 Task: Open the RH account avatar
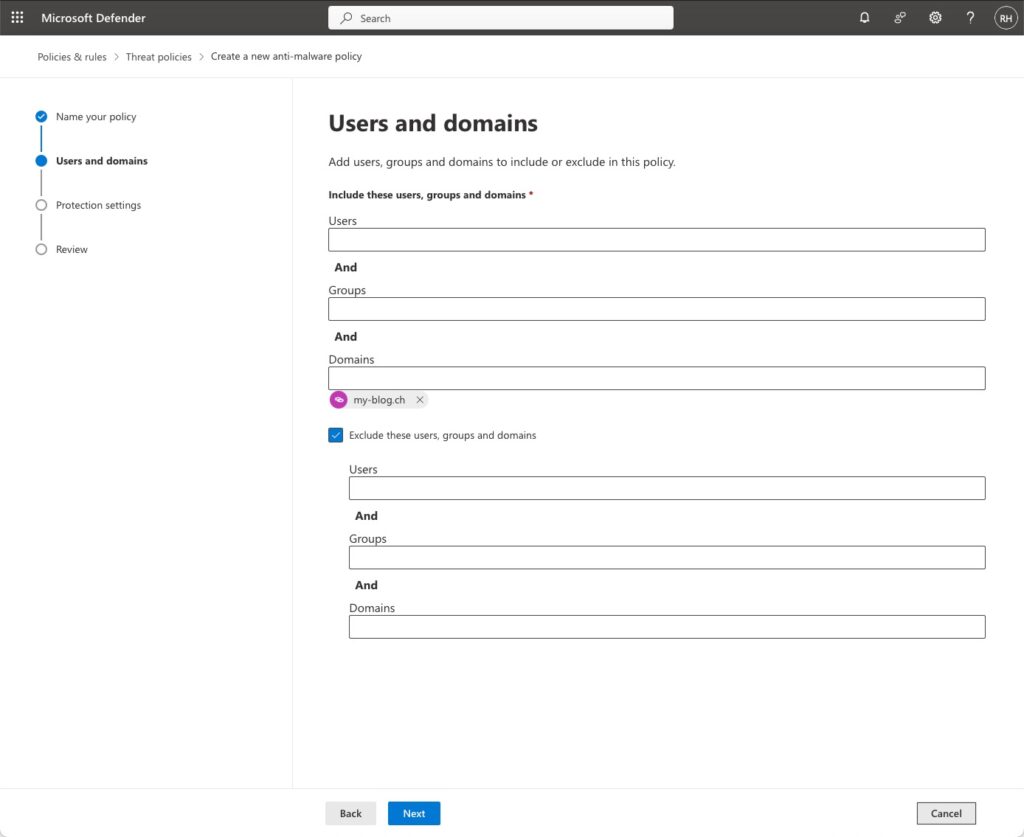click(1004, 18)
